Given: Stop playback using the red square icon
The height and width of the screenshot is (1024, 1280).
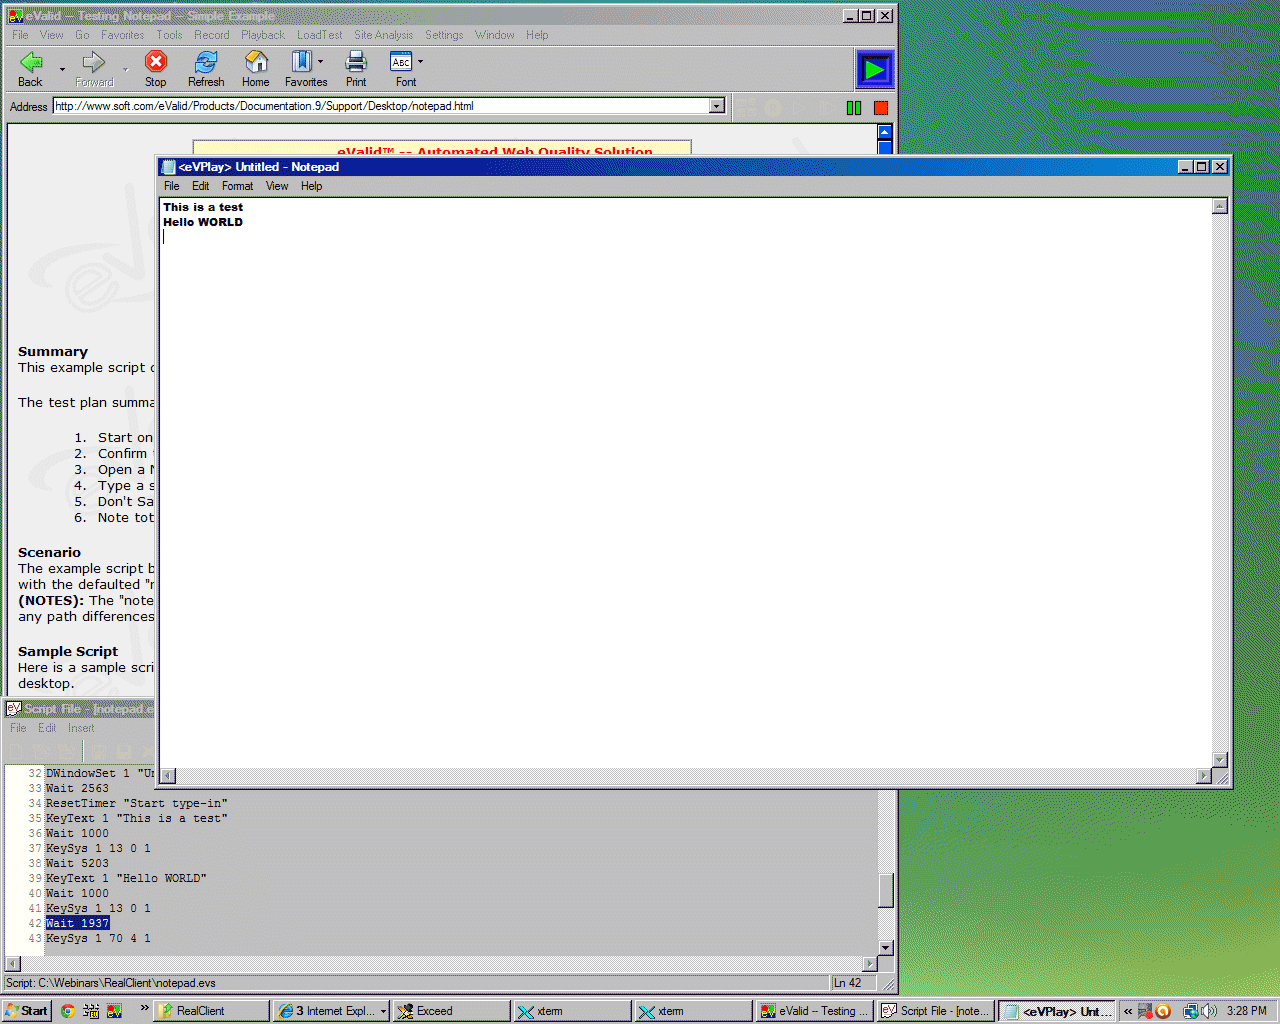Looking at the screenshot, I should (880, 107).
